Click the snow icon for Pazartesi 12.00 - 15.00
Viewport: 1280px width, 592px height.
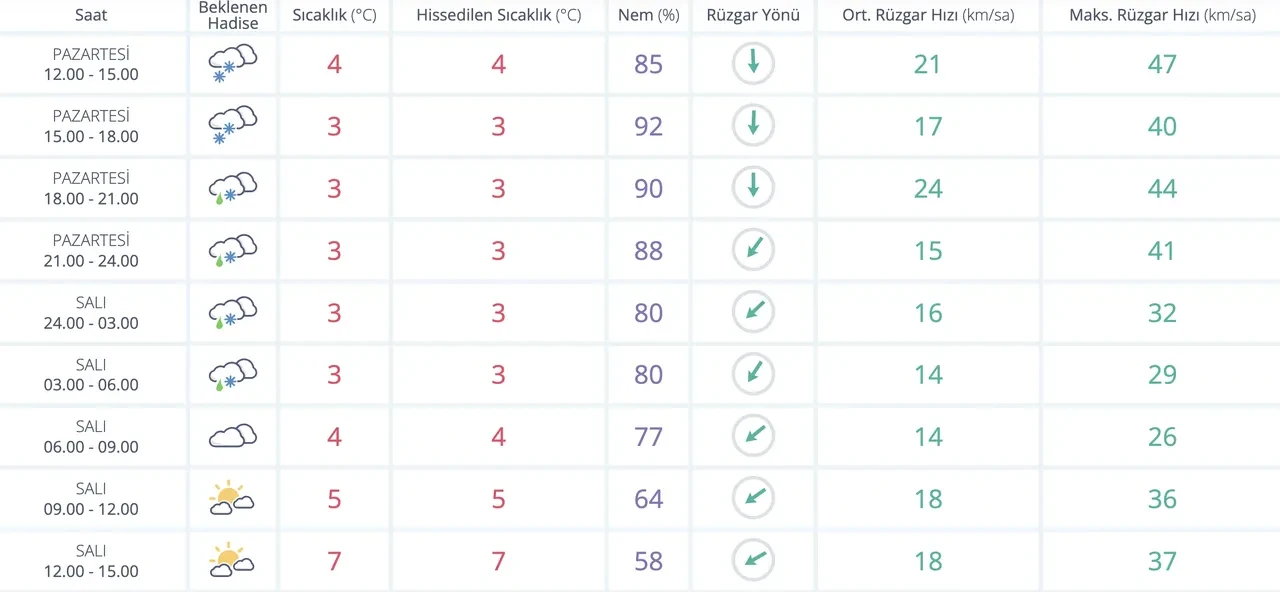tap(232, 64)
